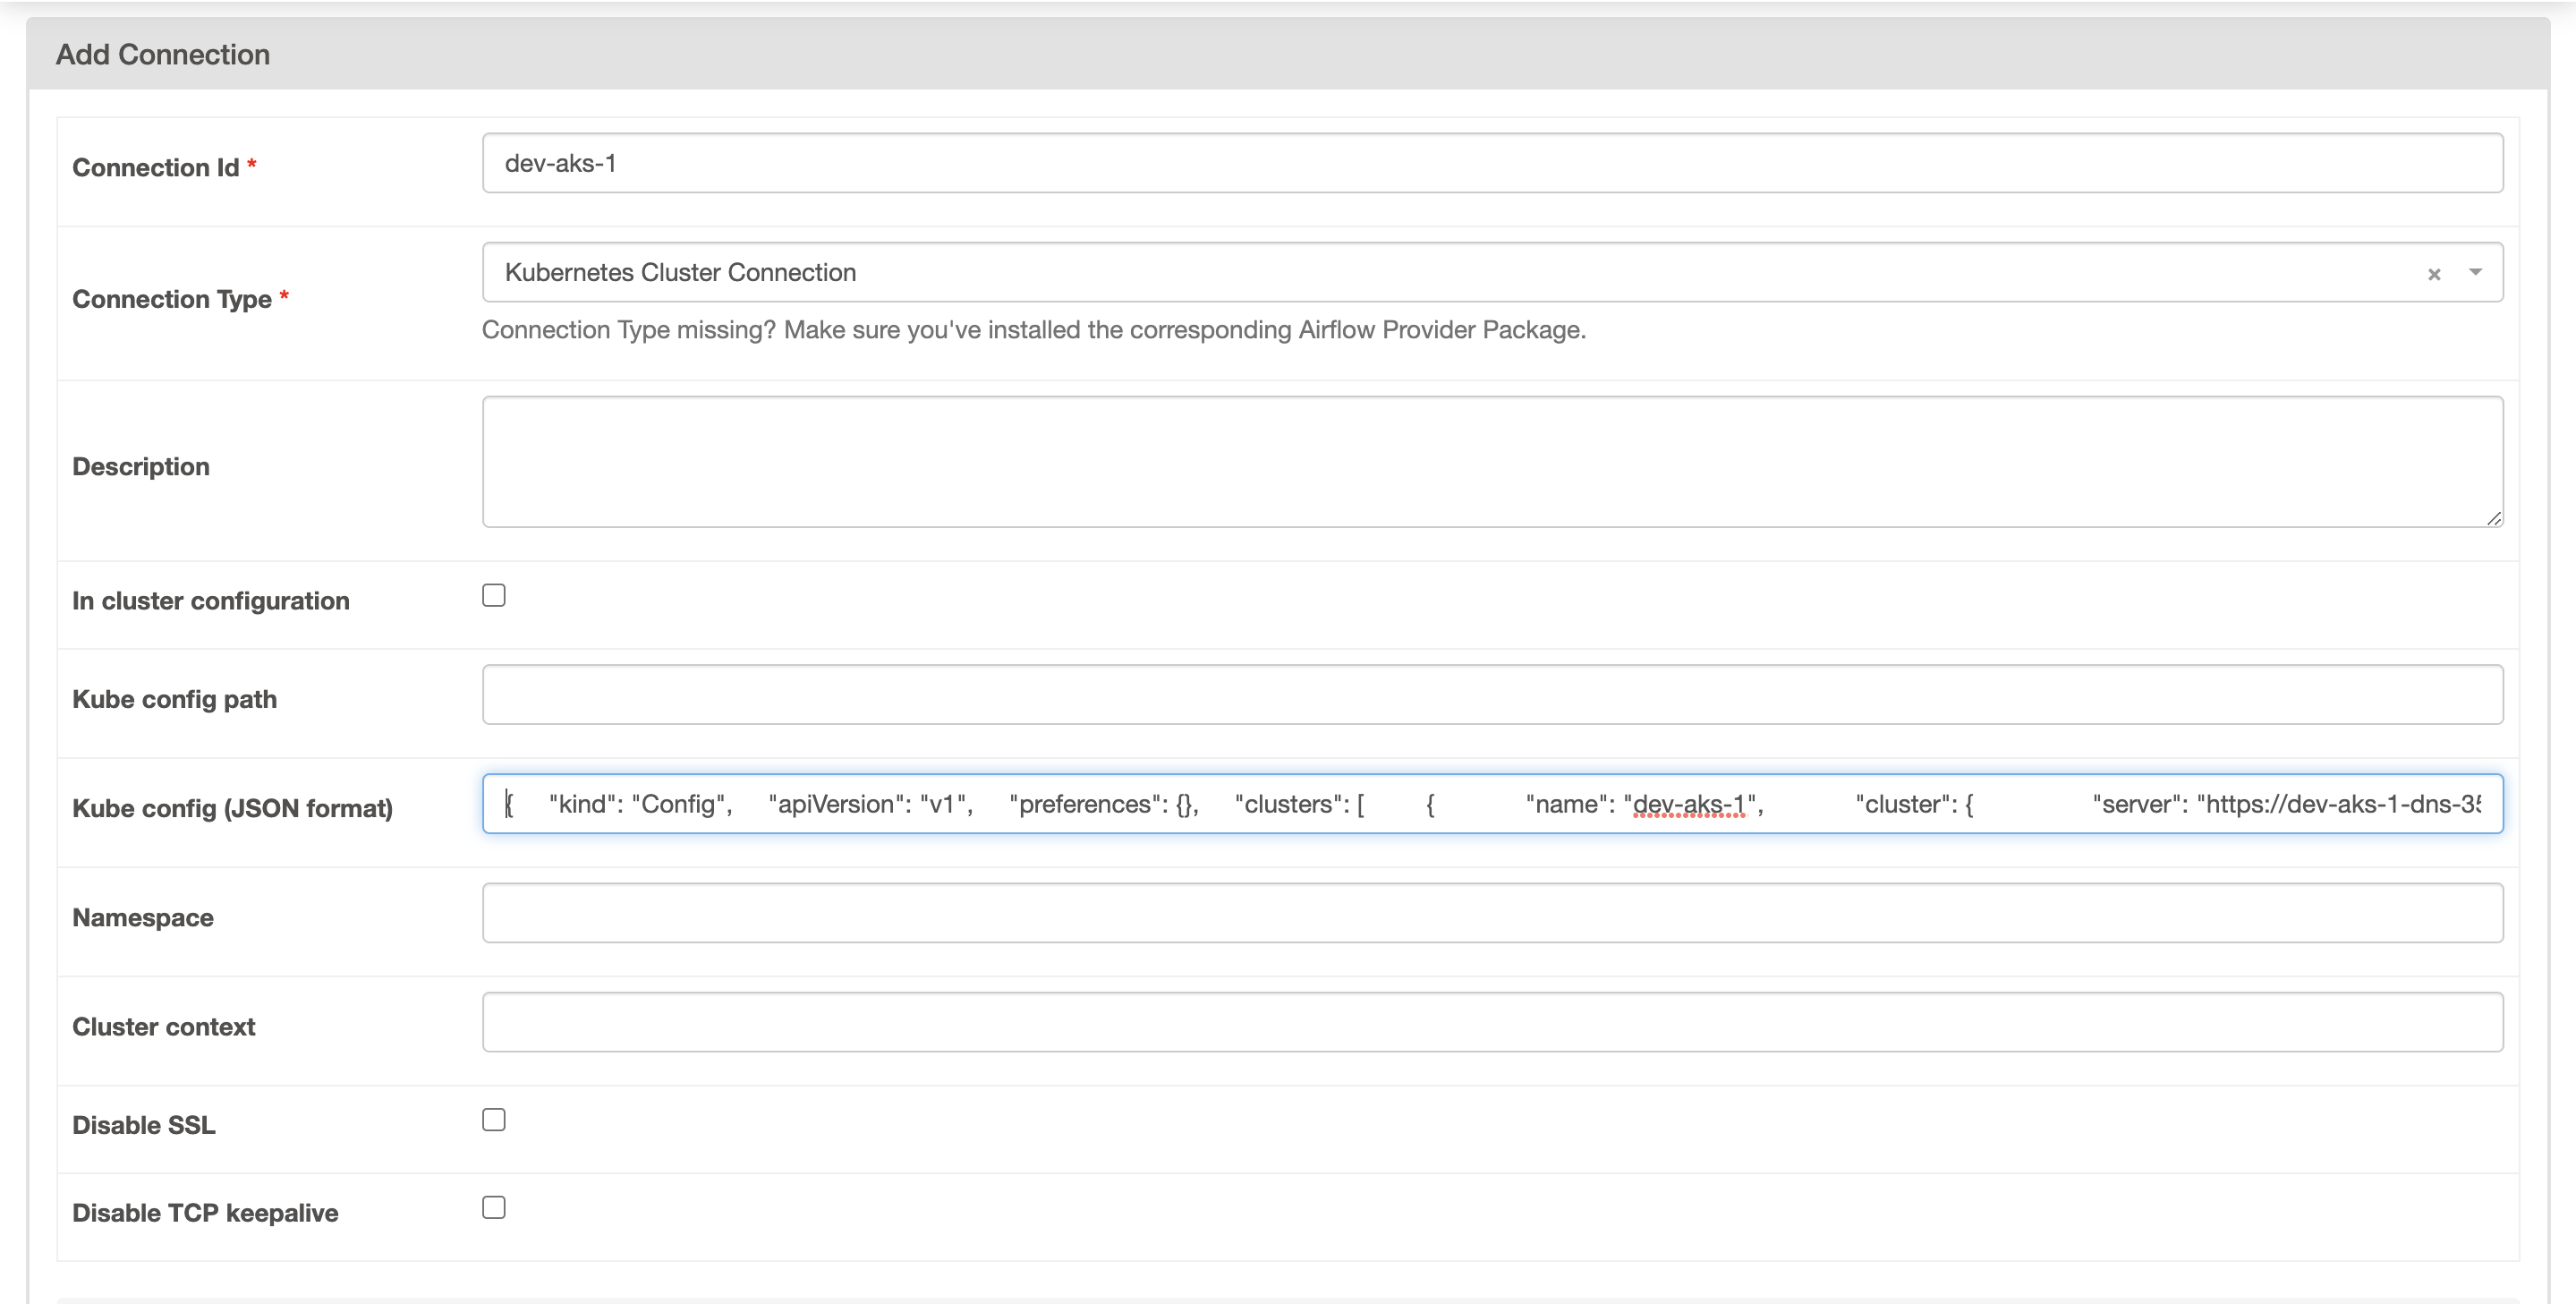The height and width of the screenshot is (1304, 2576).
Task: Clear the selected Kubernetes Cluster Connection type
Action: point(2434,274)
